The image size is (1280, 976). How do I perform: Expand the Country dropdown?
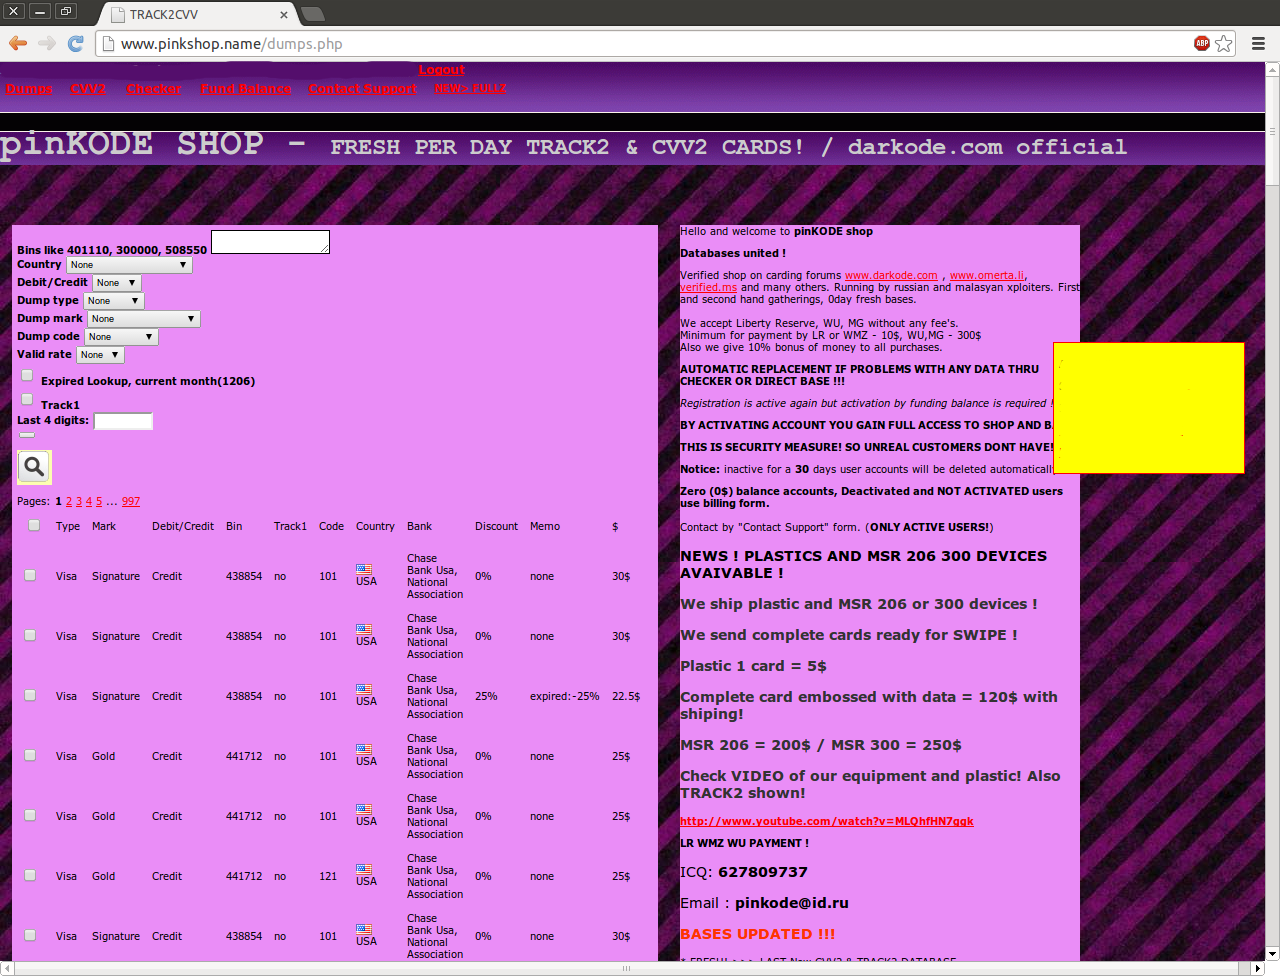point(129,265)
